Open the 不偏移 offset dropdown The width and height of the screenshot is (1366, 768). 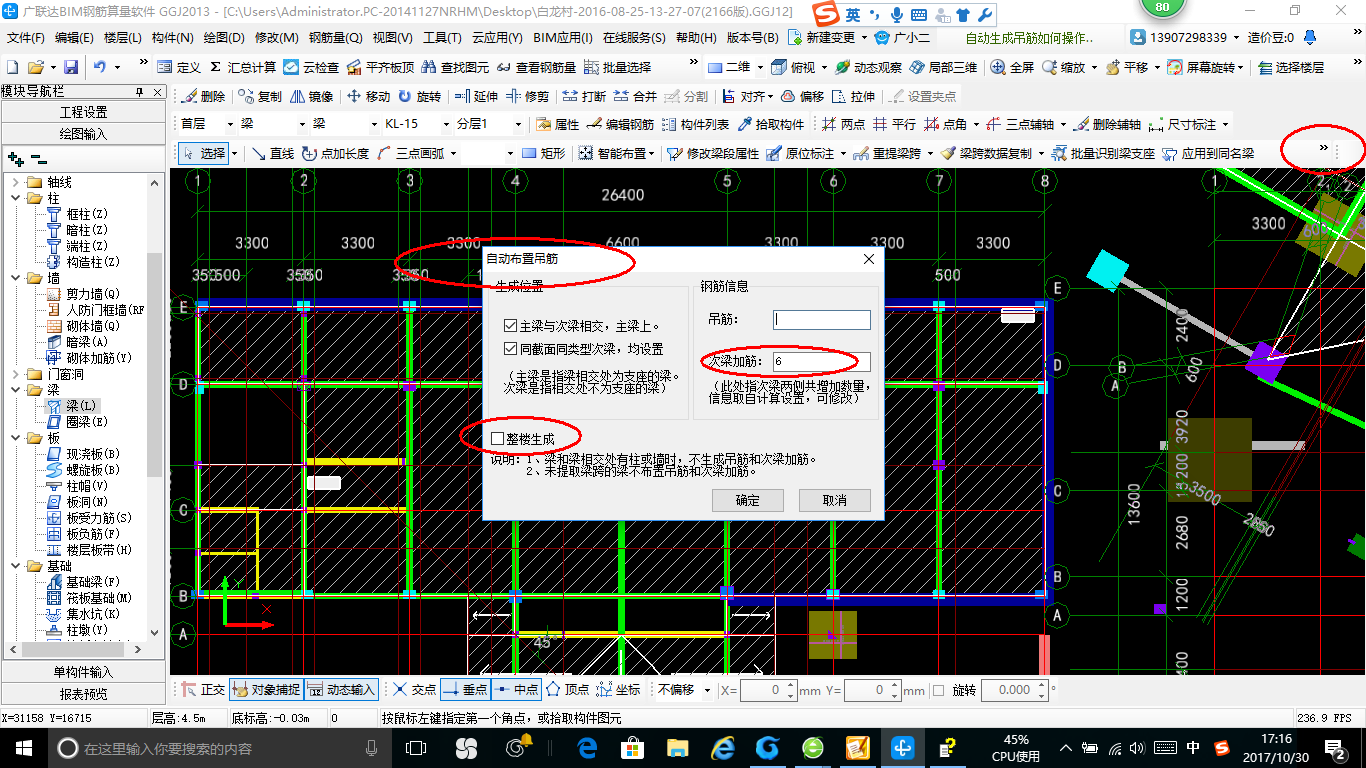click(708, 690)
